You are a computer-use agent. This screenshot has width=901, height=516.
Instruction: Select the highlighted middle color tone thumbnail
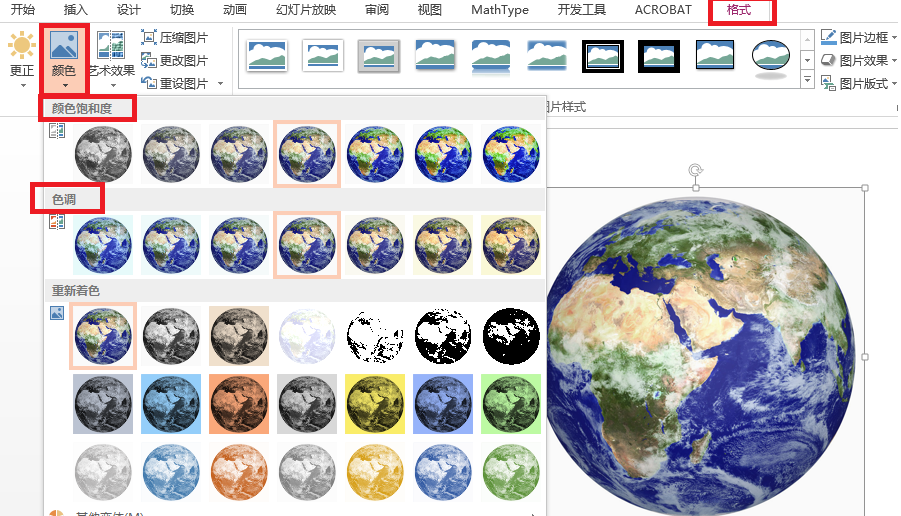pyautogui.click(x=307, y=245)
